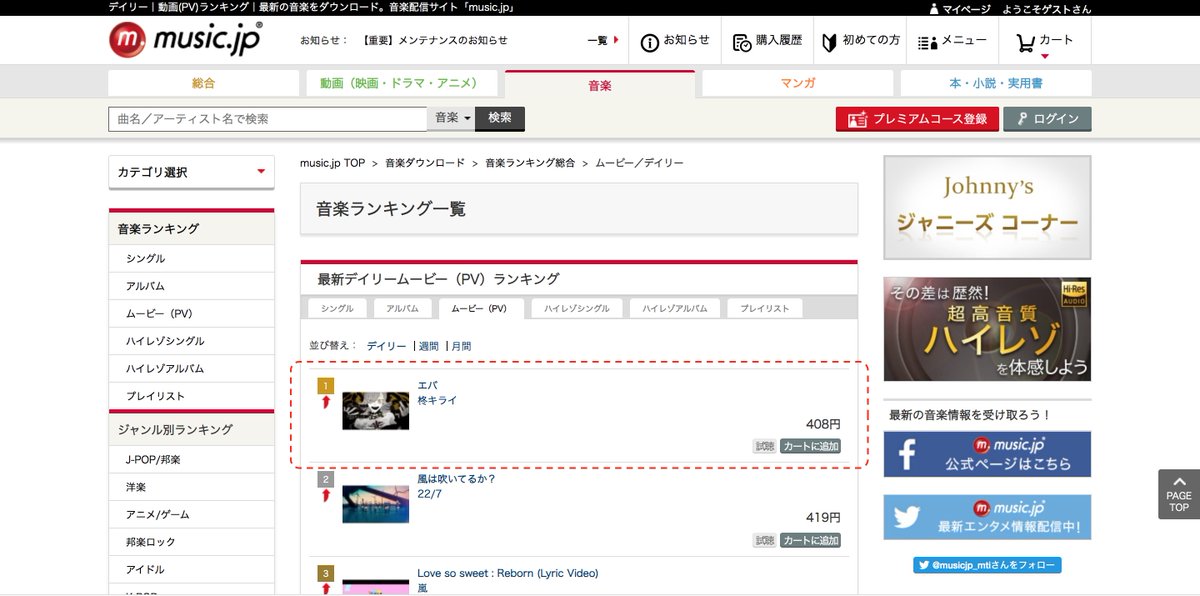Open Twitter 最新エンタメ情報 banner
The width and height of the screenshot is (1200, 596).
coord(987,517)
